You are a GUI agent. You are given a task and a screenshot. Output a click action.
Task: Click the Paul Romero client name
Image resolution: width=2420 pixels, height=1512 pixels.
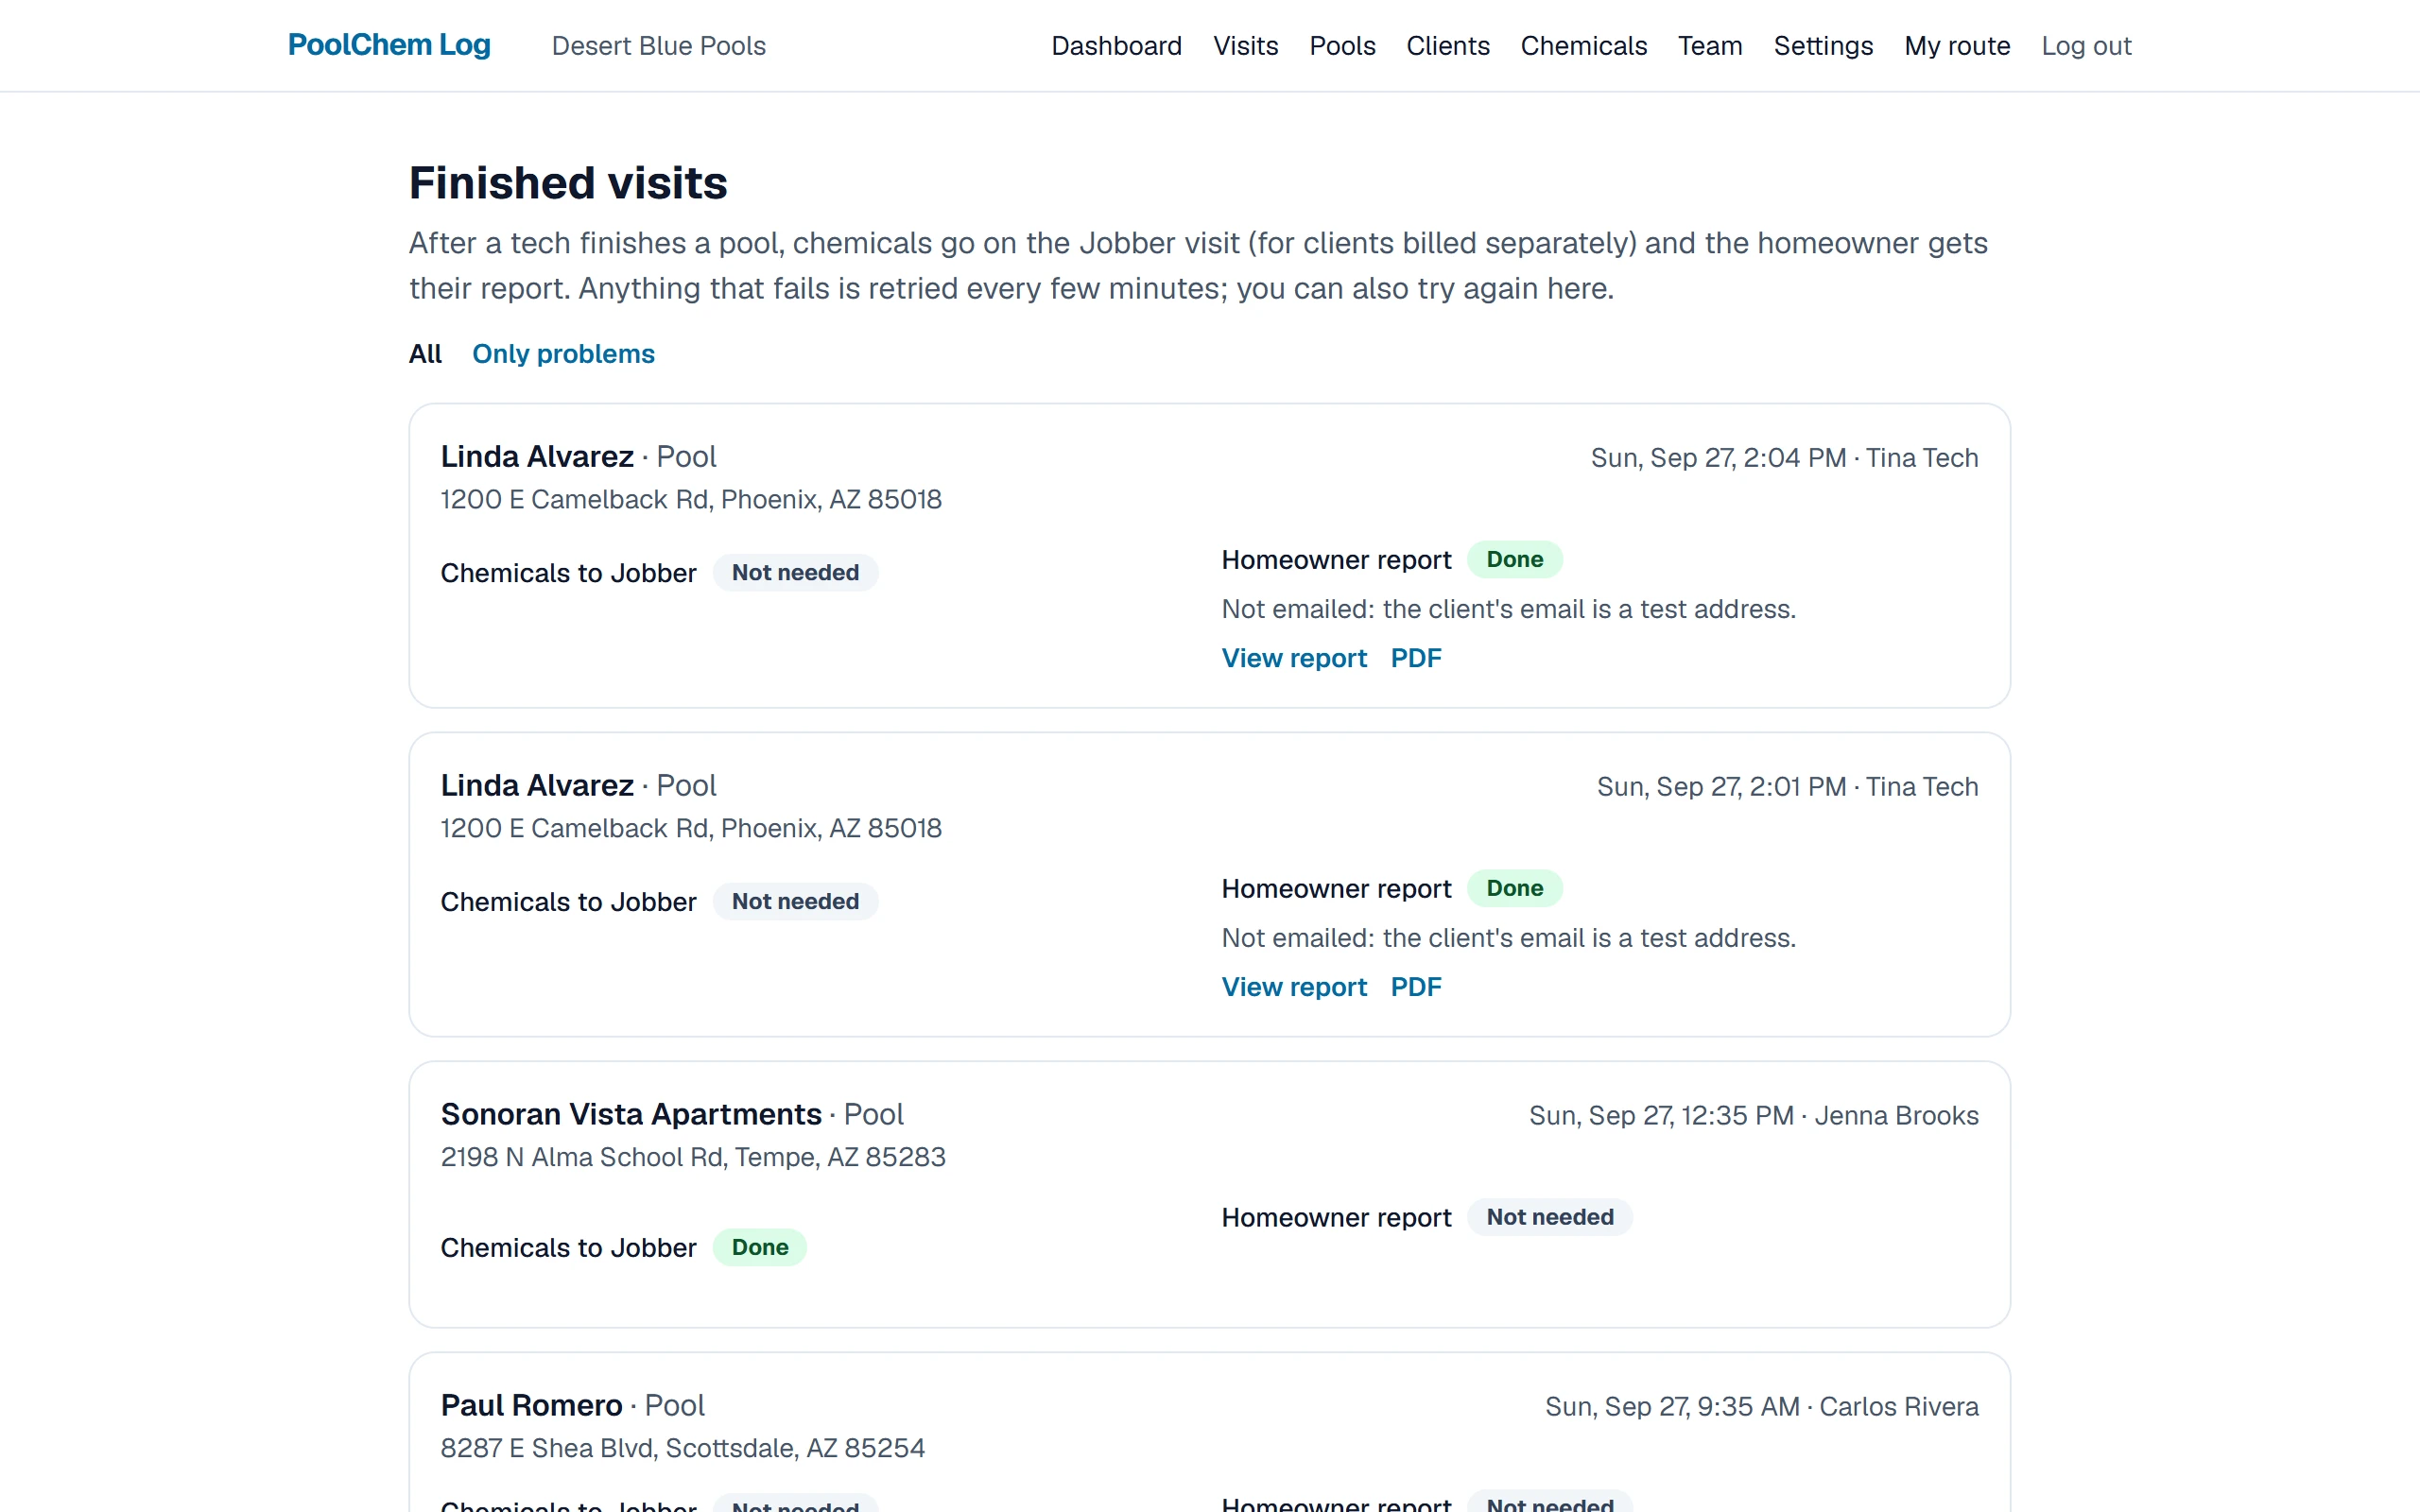click(x=531, y=1405)
